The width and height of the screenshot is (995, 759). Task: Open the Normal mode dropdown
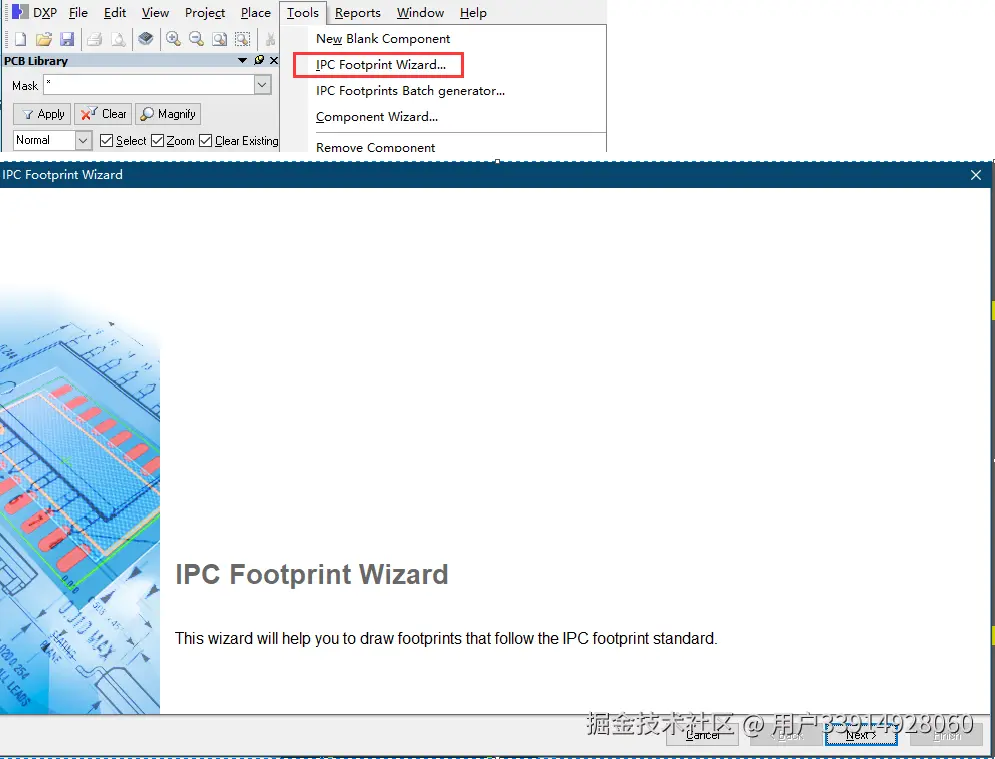83,140
